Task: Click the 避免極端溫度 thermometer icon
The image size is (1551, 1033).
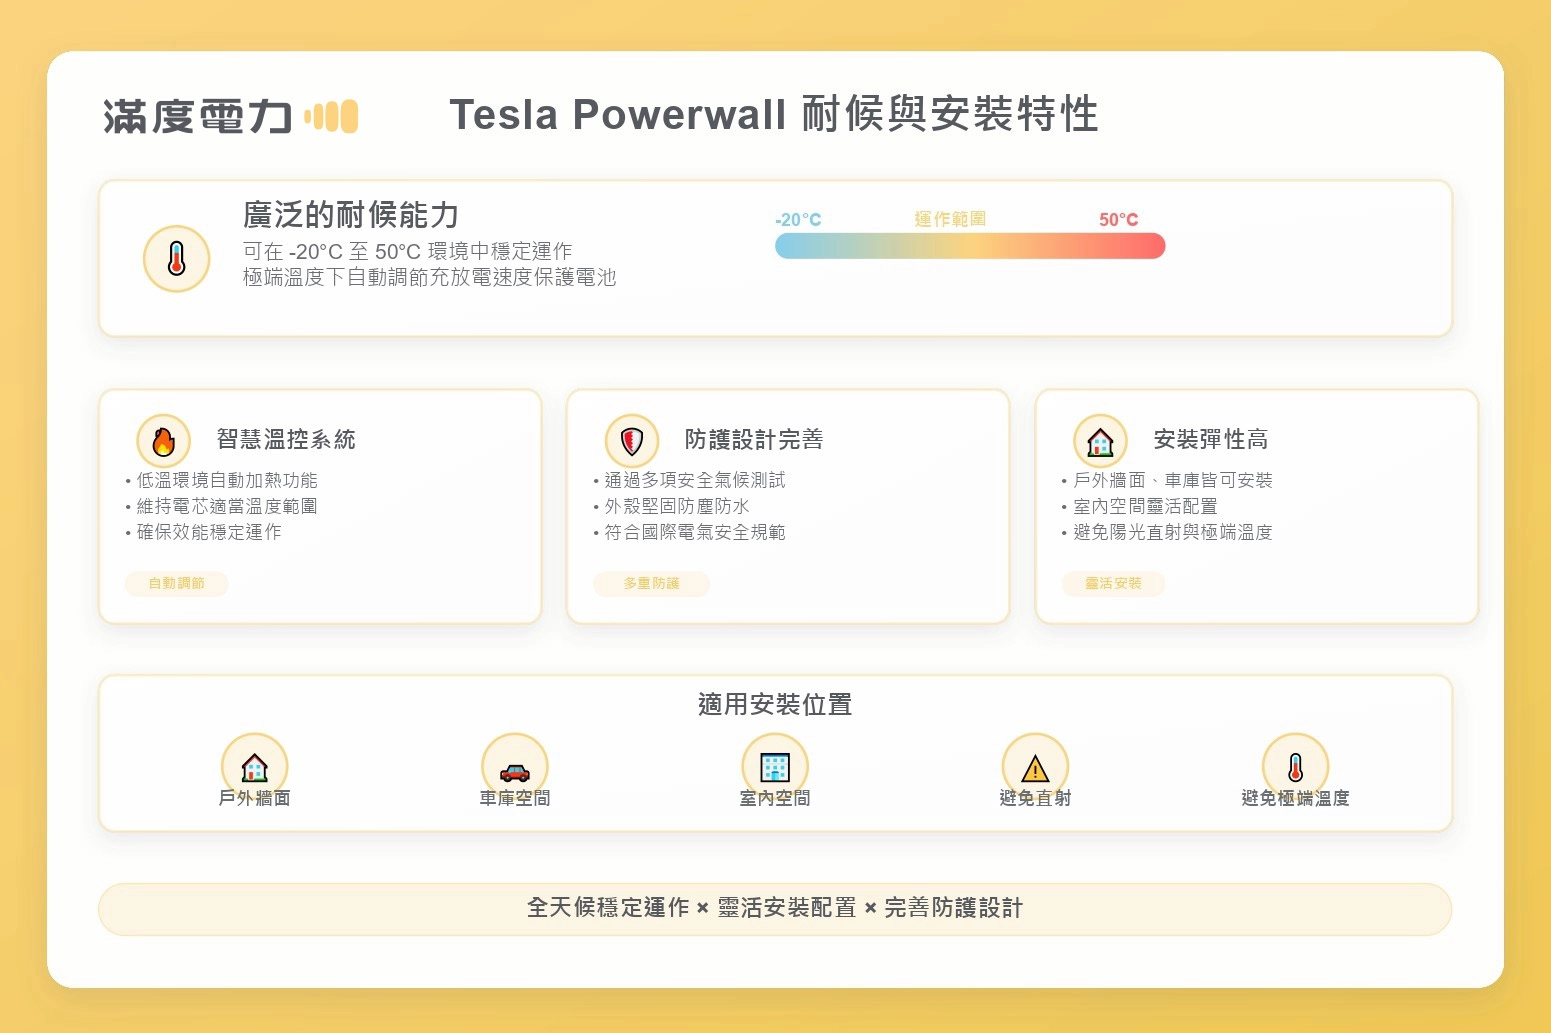Action: (x=1296, y=767)
